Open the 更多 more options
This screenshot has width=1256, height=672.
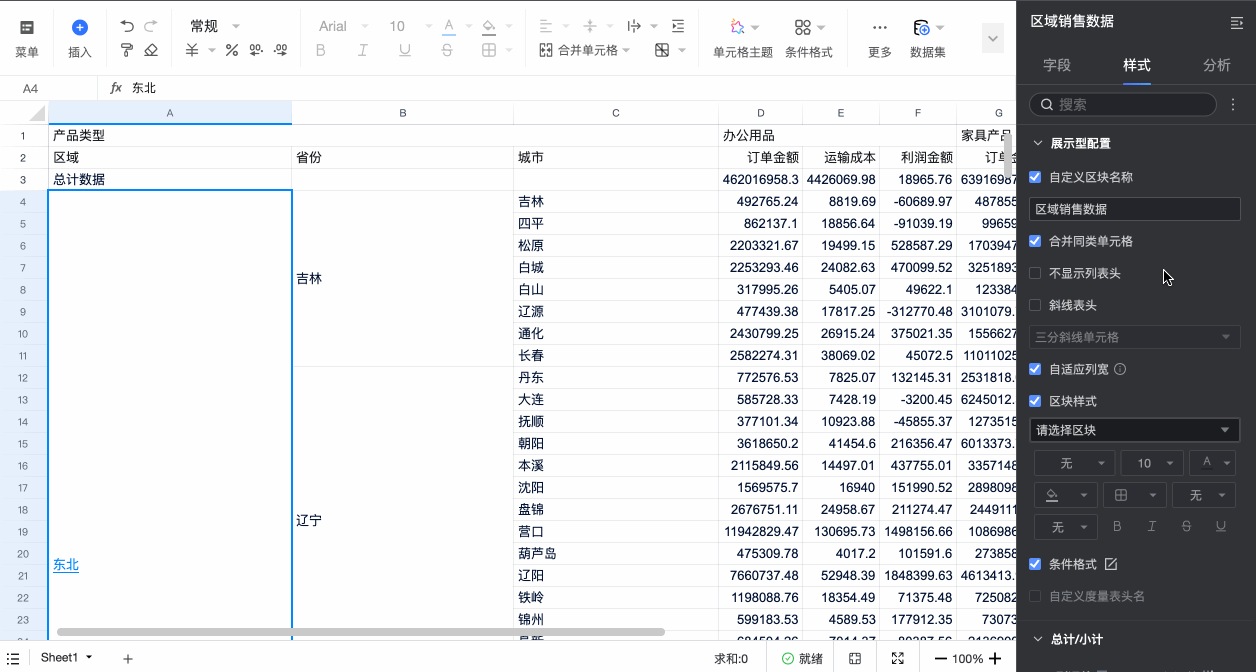pos(880,37)
